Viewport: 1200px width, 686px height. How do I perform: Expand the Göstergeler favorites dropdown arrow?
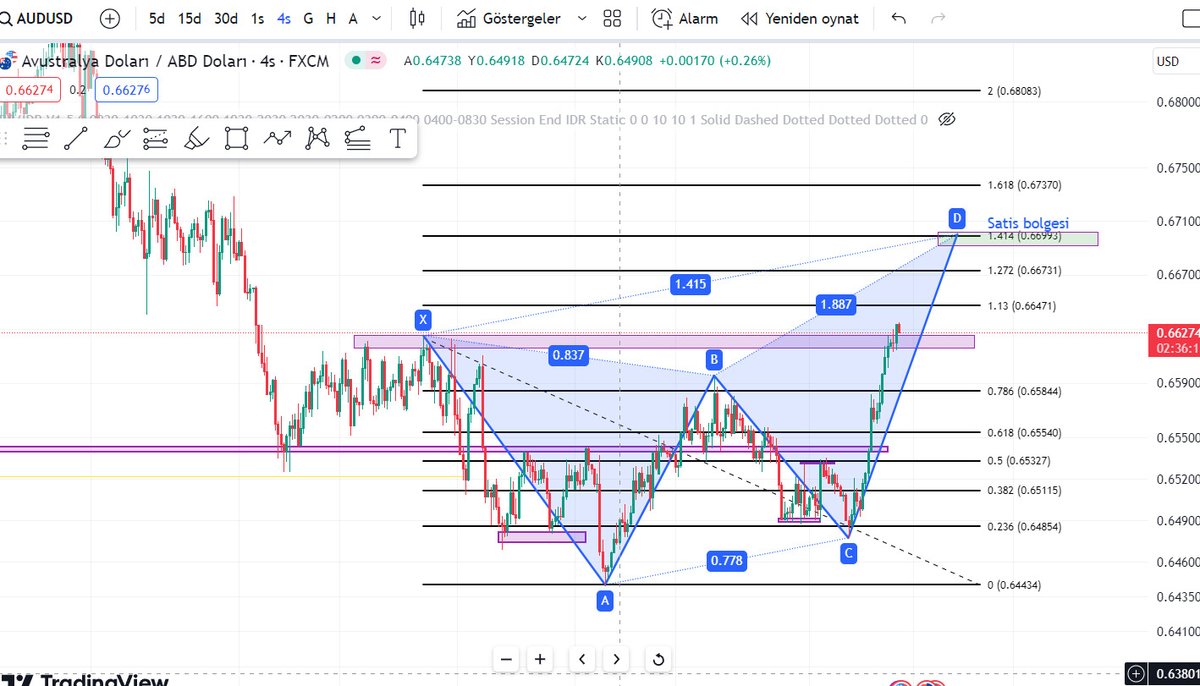pos(583,18)
